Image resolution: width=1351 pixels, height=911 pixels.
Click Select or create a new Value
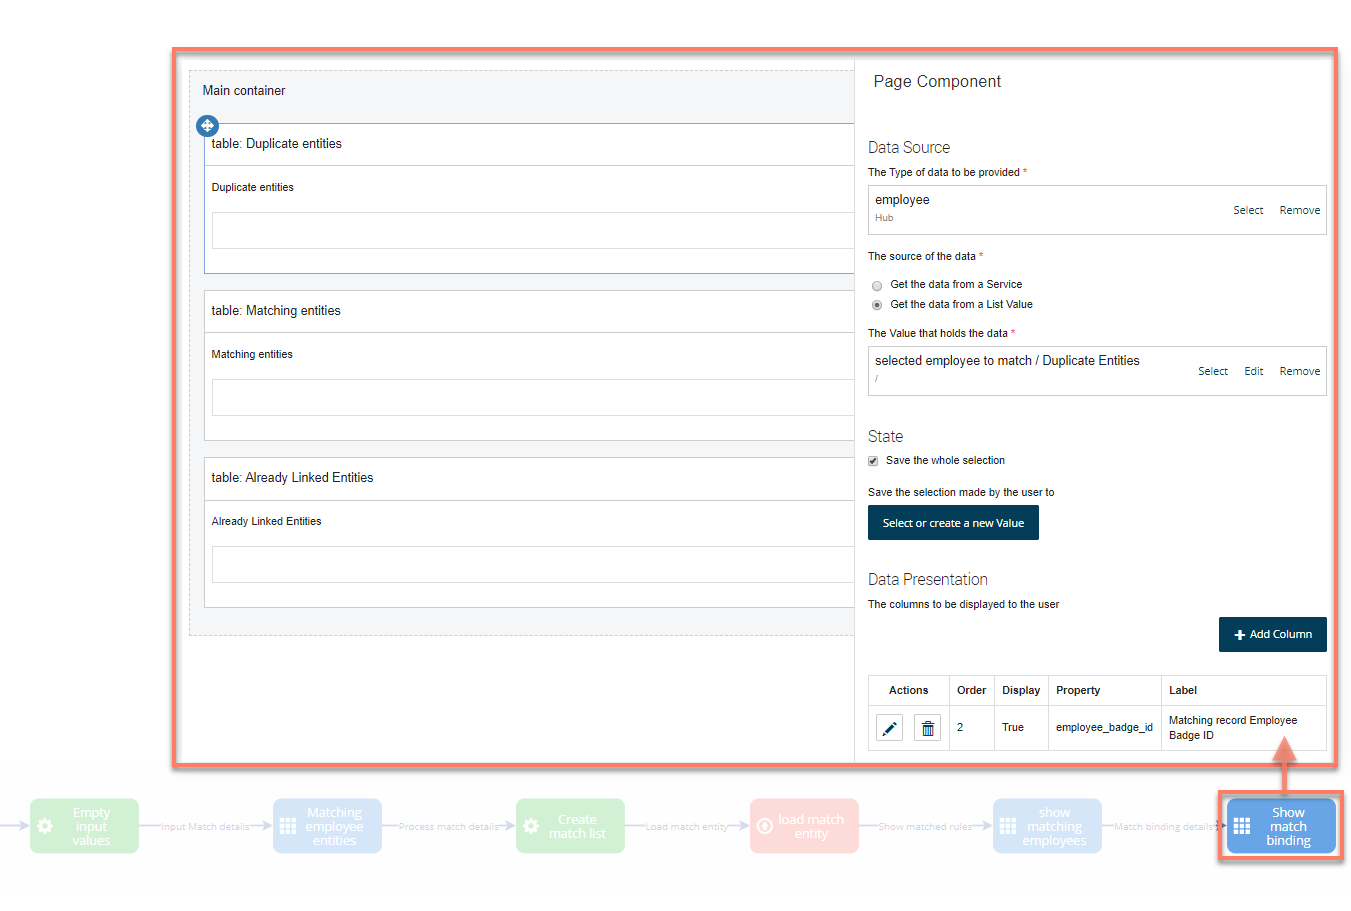953,523
